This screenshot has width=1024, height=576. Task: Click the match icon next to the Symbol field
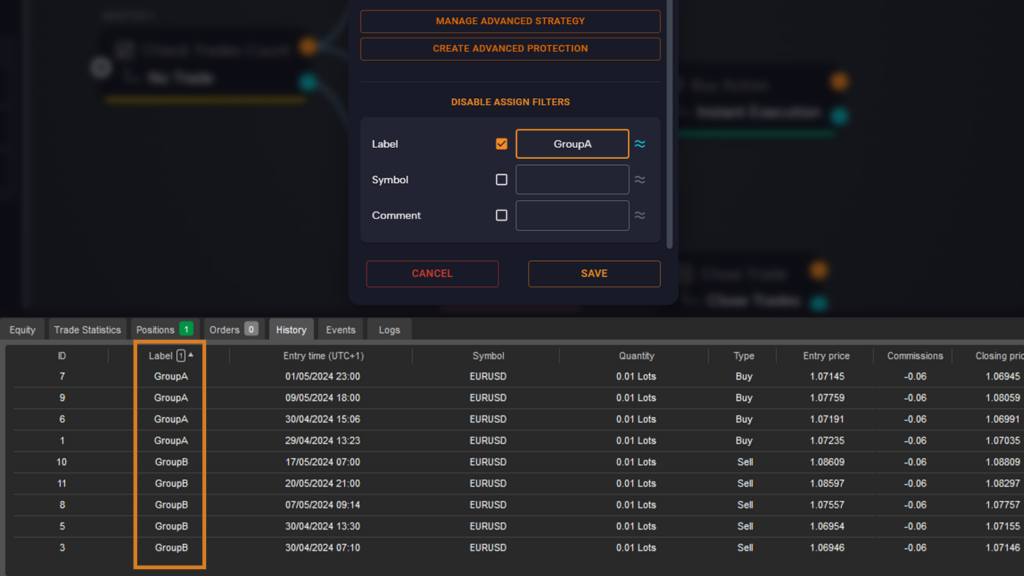coord(639,179)
